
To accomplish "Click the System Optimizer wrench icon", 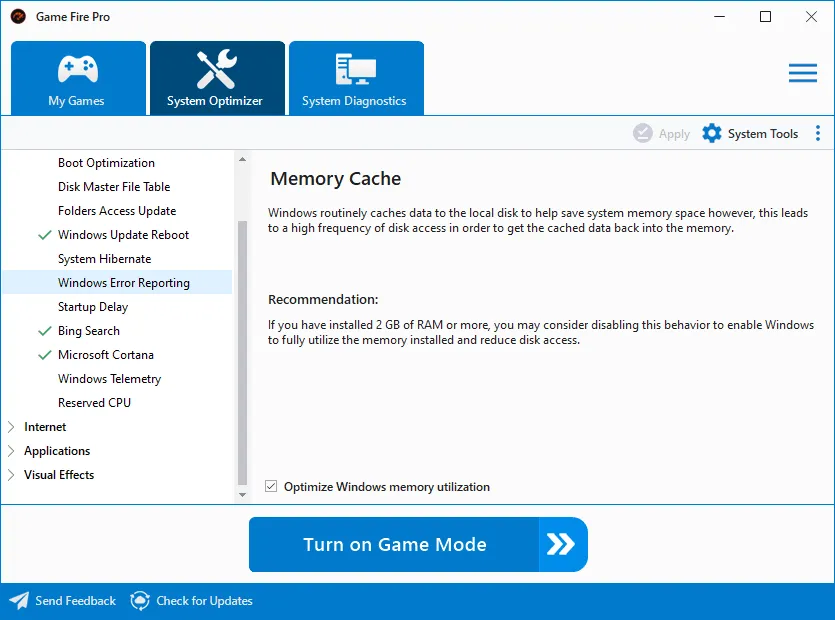I will (216, 69).
